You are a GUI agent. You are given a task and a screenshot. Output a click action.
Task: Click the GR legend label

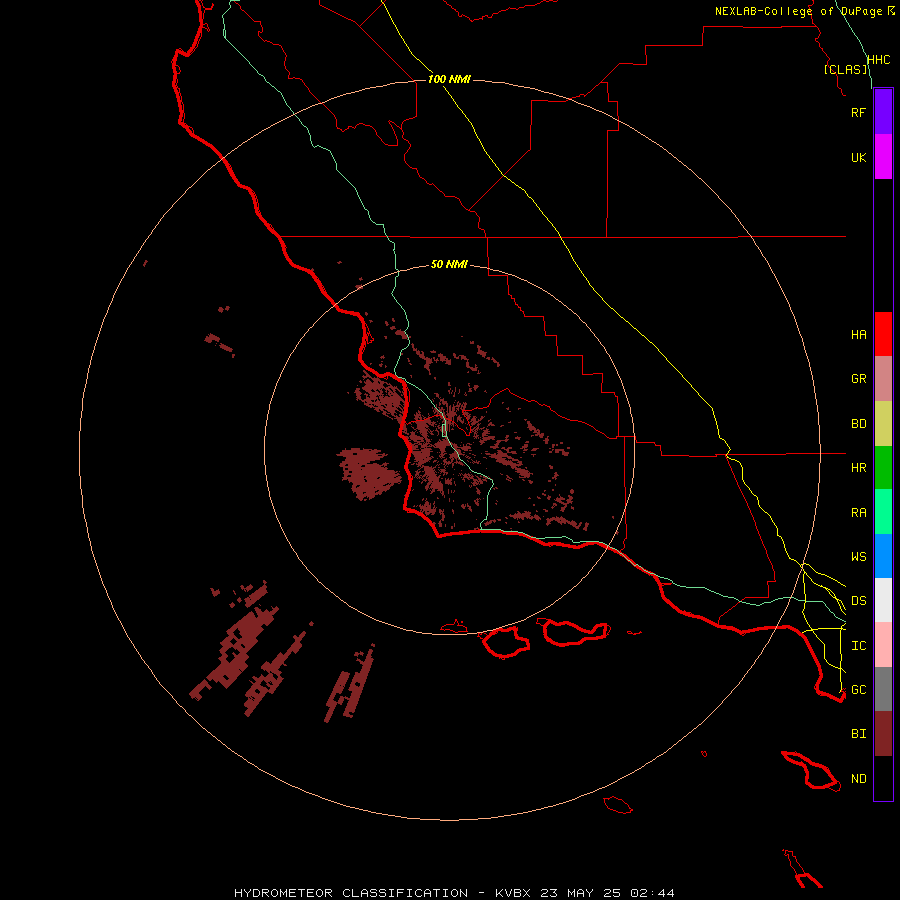(858, 379)
